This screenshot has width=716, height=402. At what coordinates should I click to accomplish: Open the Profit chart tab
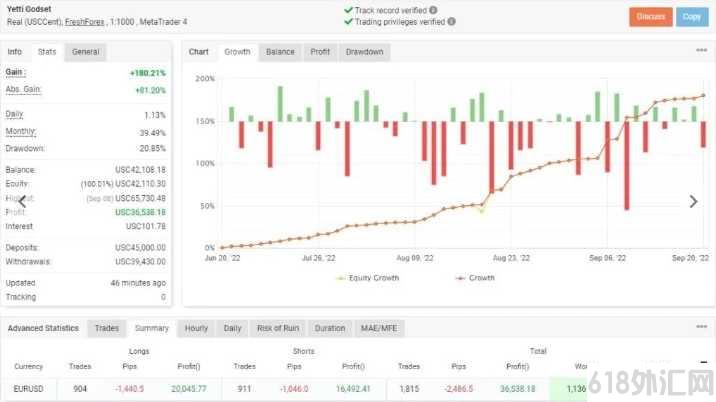pos(320,52)
